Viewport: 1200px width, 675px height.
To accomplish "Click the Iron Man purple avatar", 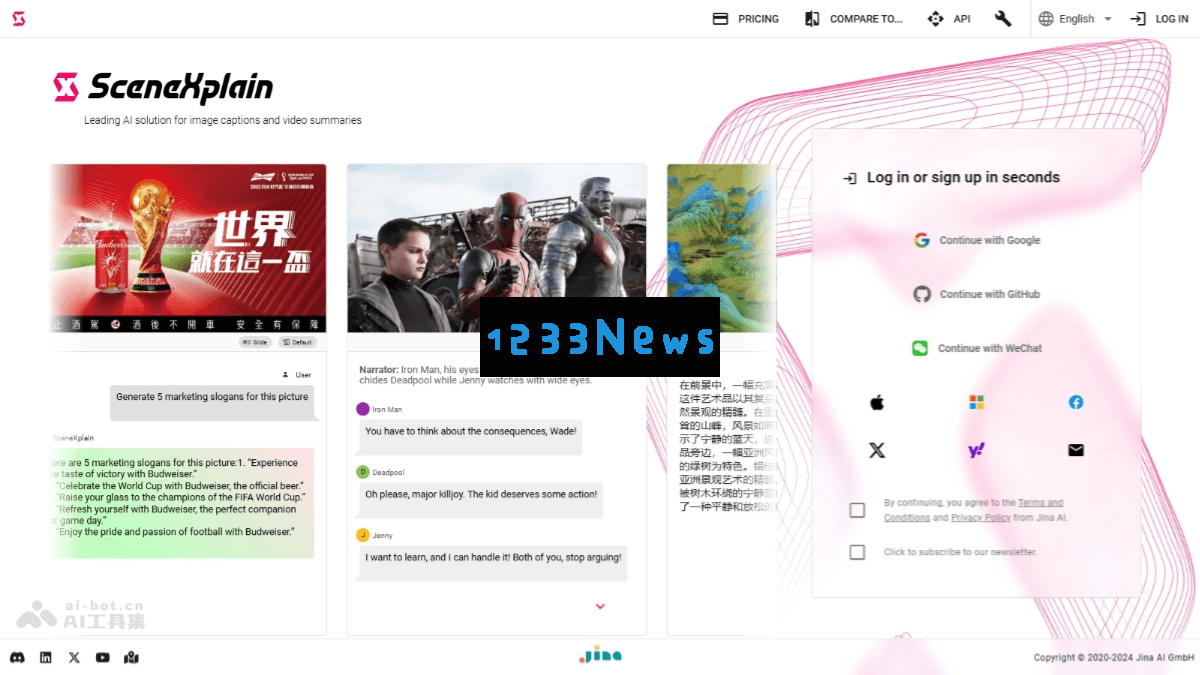I will click(362, 409).
